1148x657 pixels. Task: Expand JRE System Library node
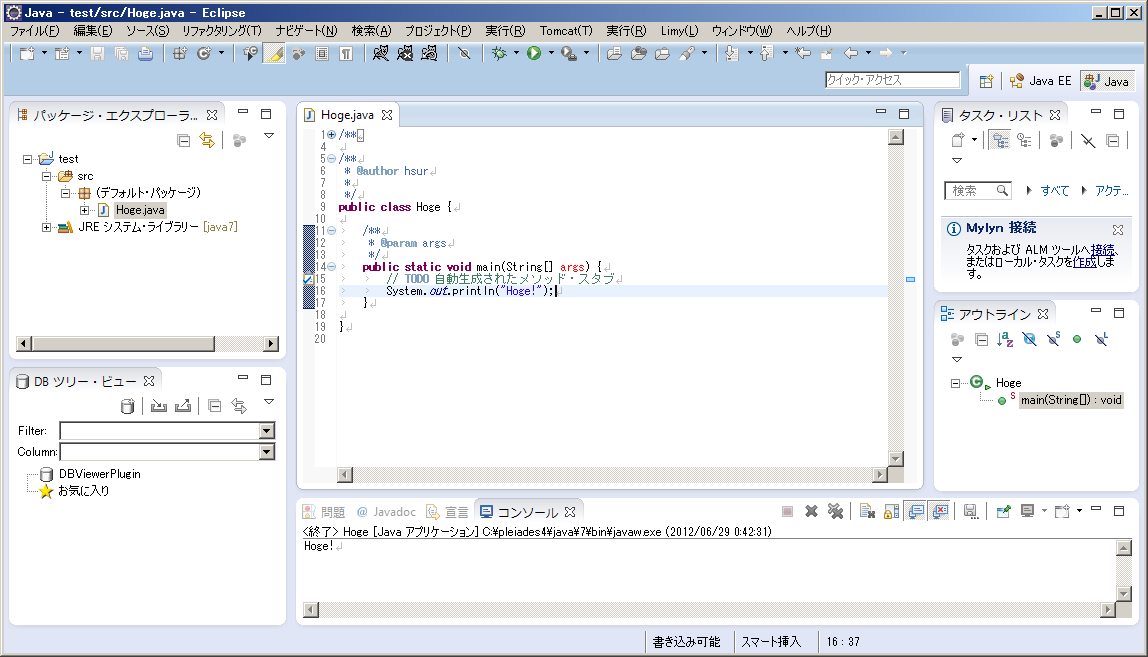tap(47, 227)
